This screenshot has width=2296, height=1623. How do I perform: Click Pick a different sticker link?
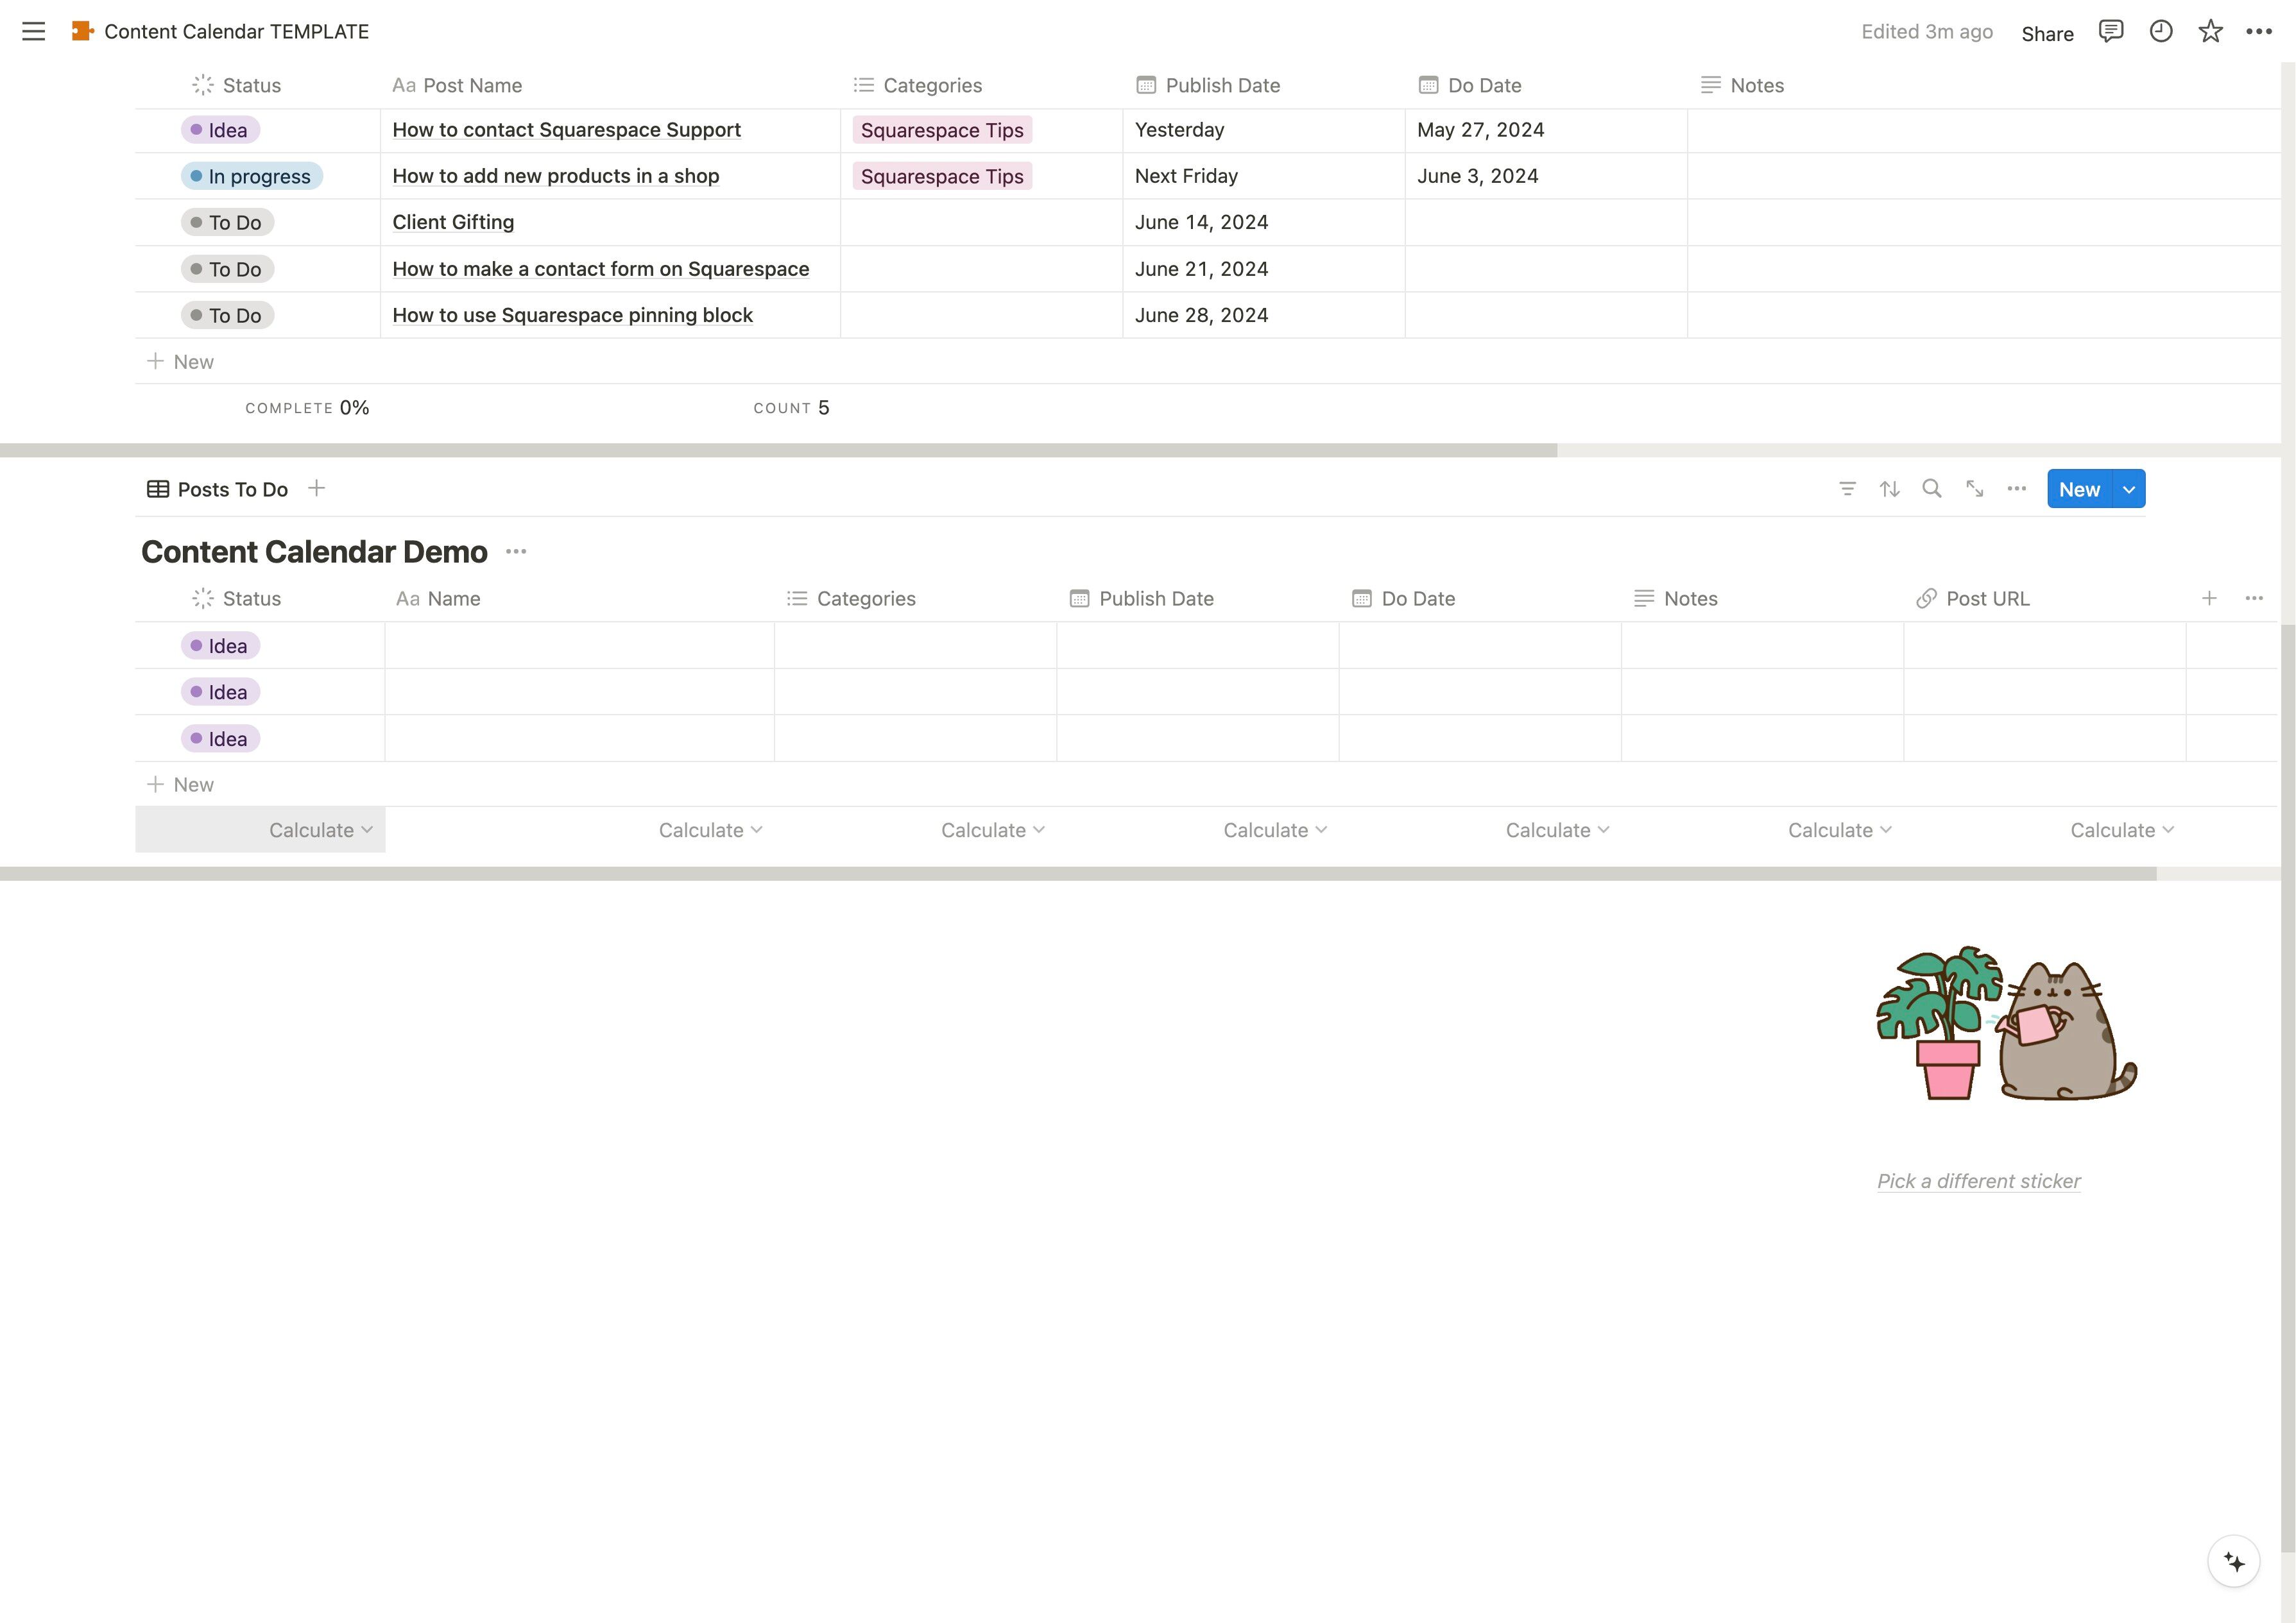pos(1978,1181)
